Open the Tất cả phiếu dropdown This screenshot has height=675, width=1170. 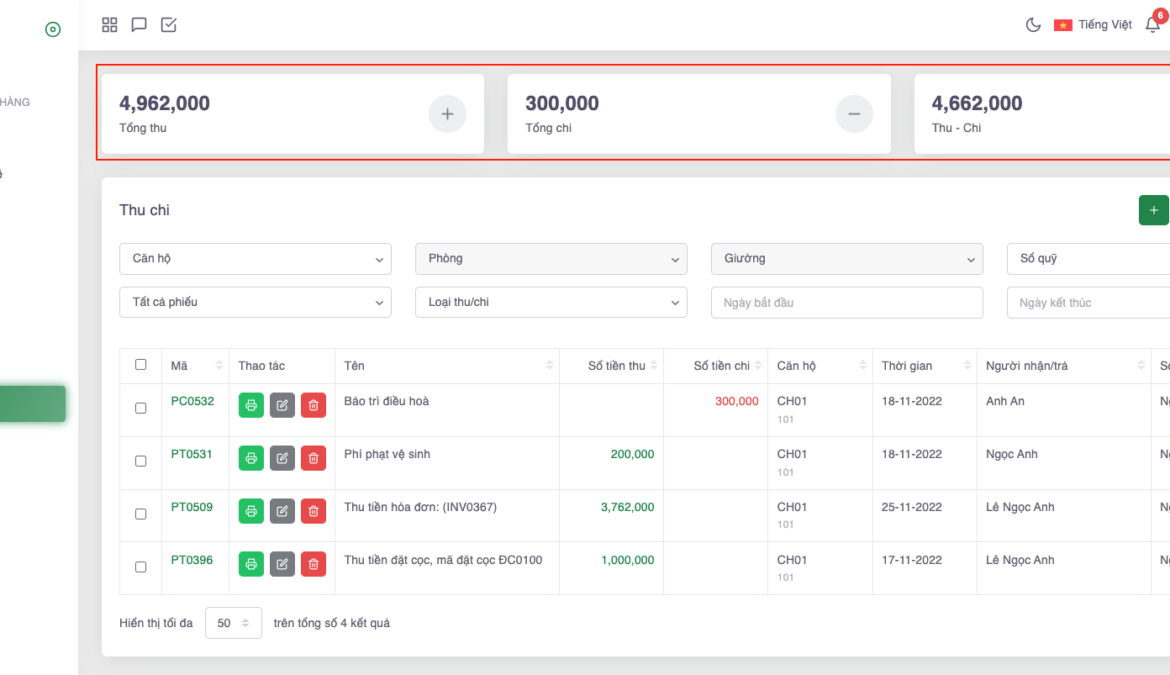(x=255, y=303)
